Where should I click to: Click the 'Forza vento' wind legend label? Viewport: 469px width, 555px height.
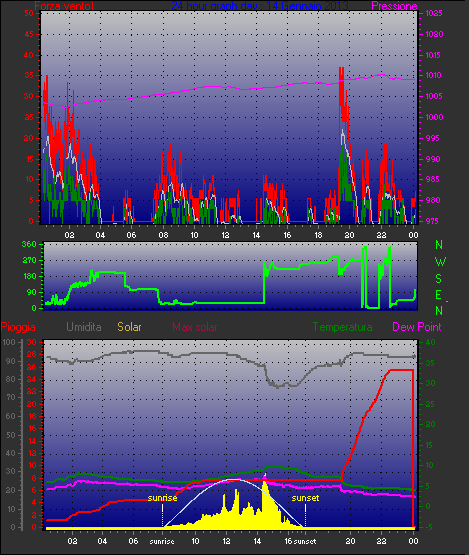pos(64,6)
